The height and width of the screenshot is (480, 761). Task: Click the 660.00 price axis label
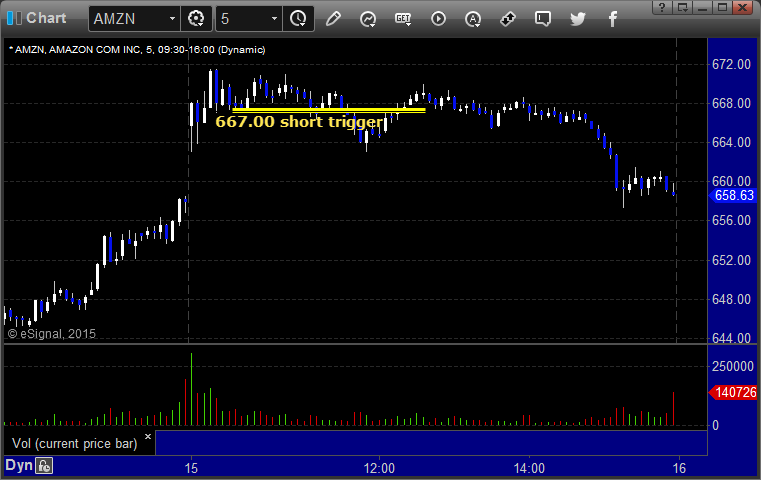[x=731, y=182]
